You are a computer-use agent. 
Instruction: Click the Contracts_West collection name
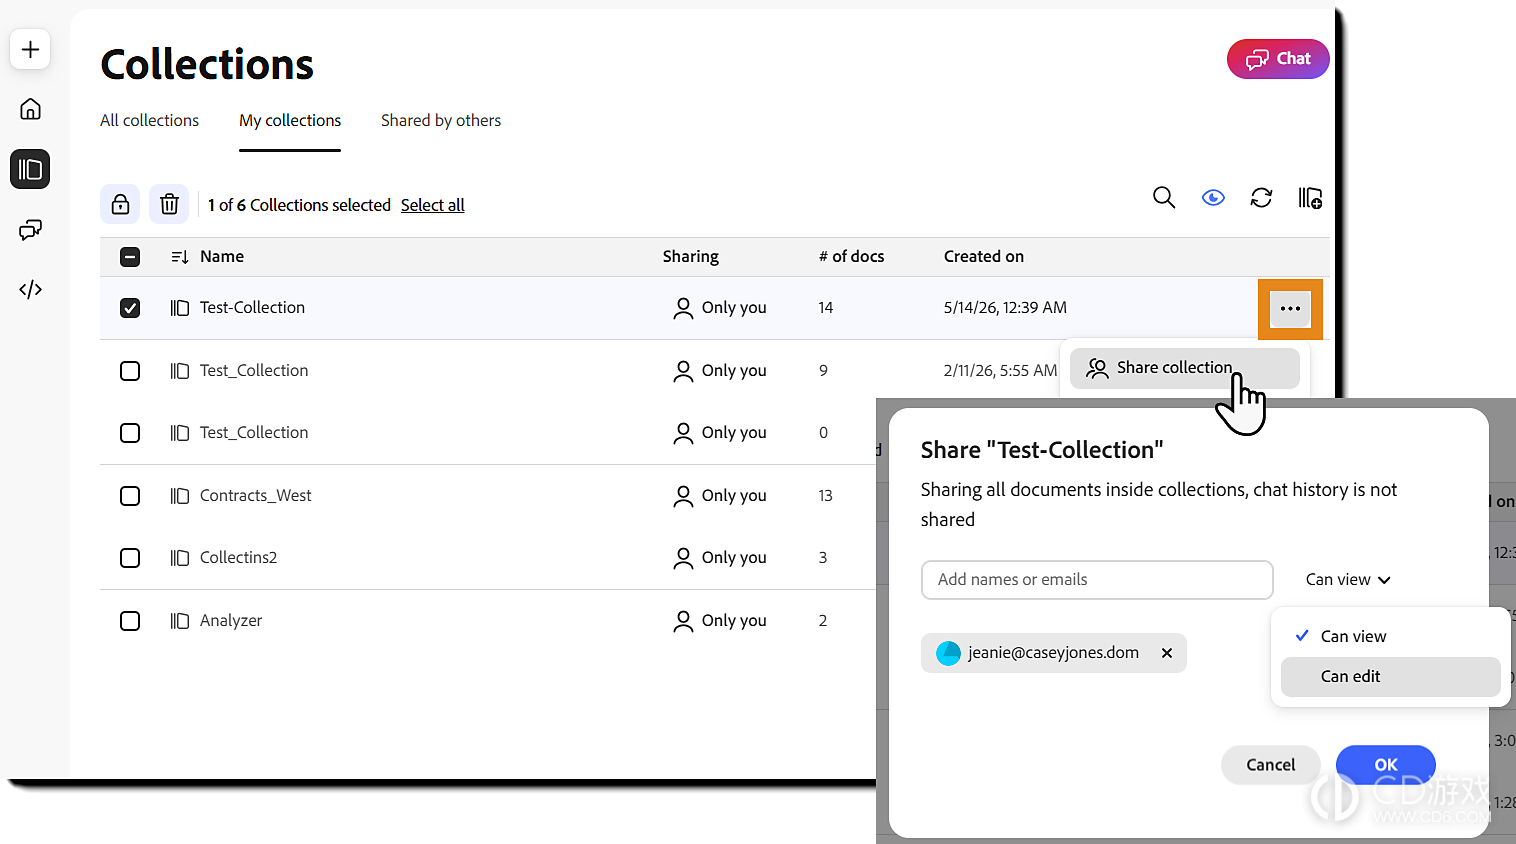coord(256,496)
